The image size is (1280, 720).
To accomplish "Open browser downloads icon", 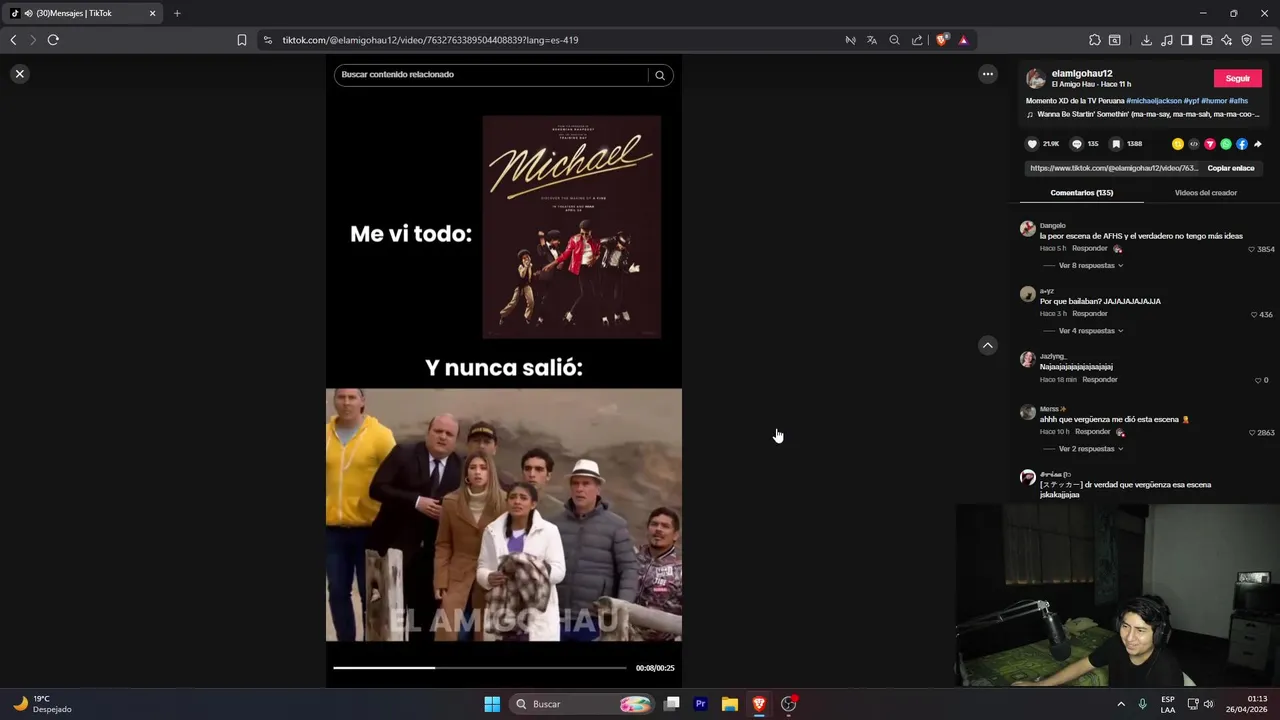I will pos(1146,40).
